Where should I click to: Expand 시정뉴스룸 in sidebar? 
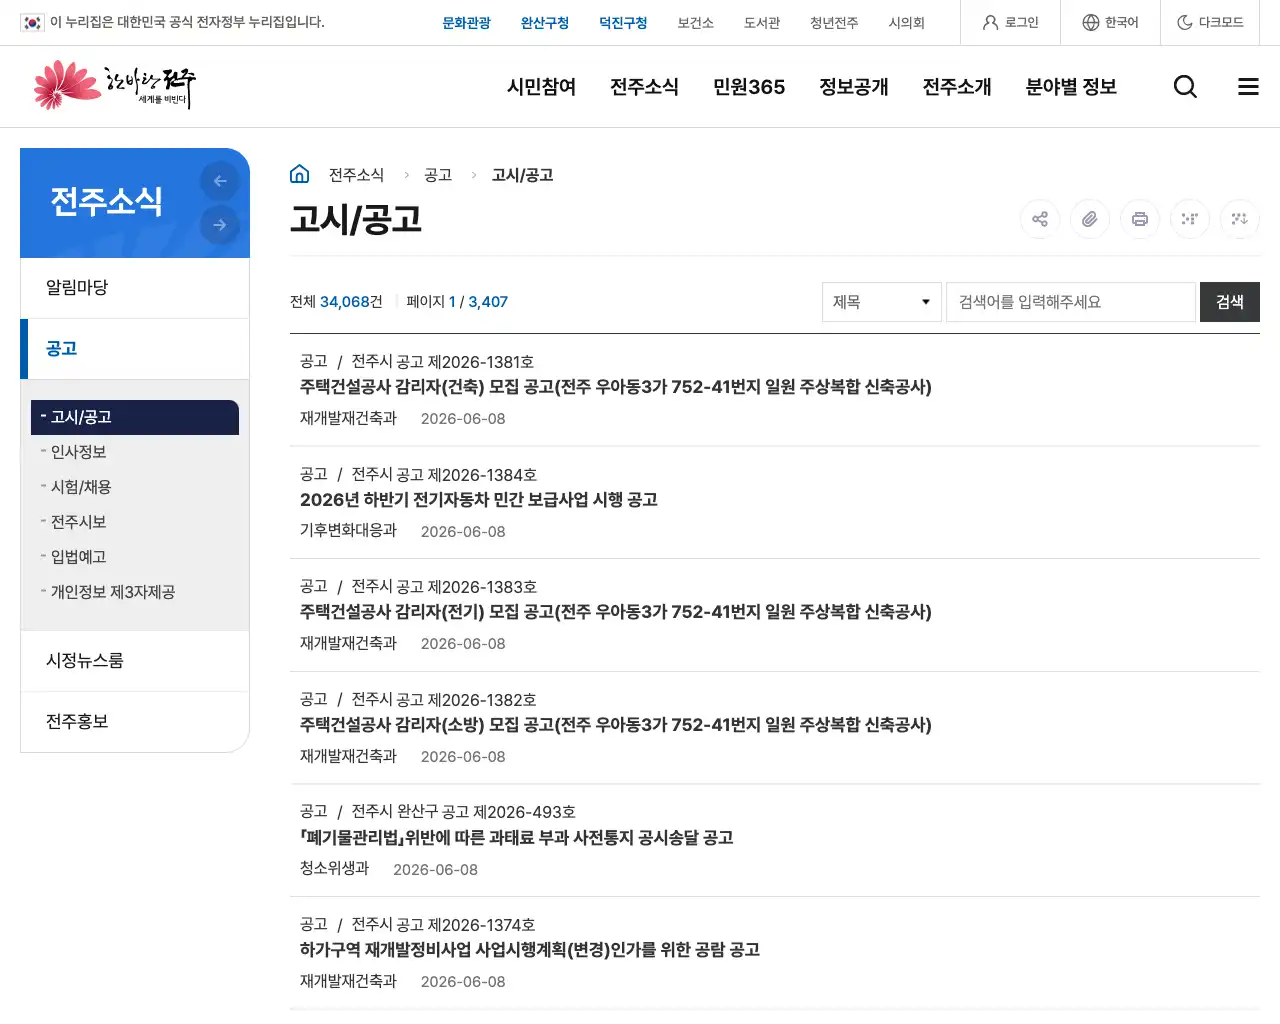point(135,661)
